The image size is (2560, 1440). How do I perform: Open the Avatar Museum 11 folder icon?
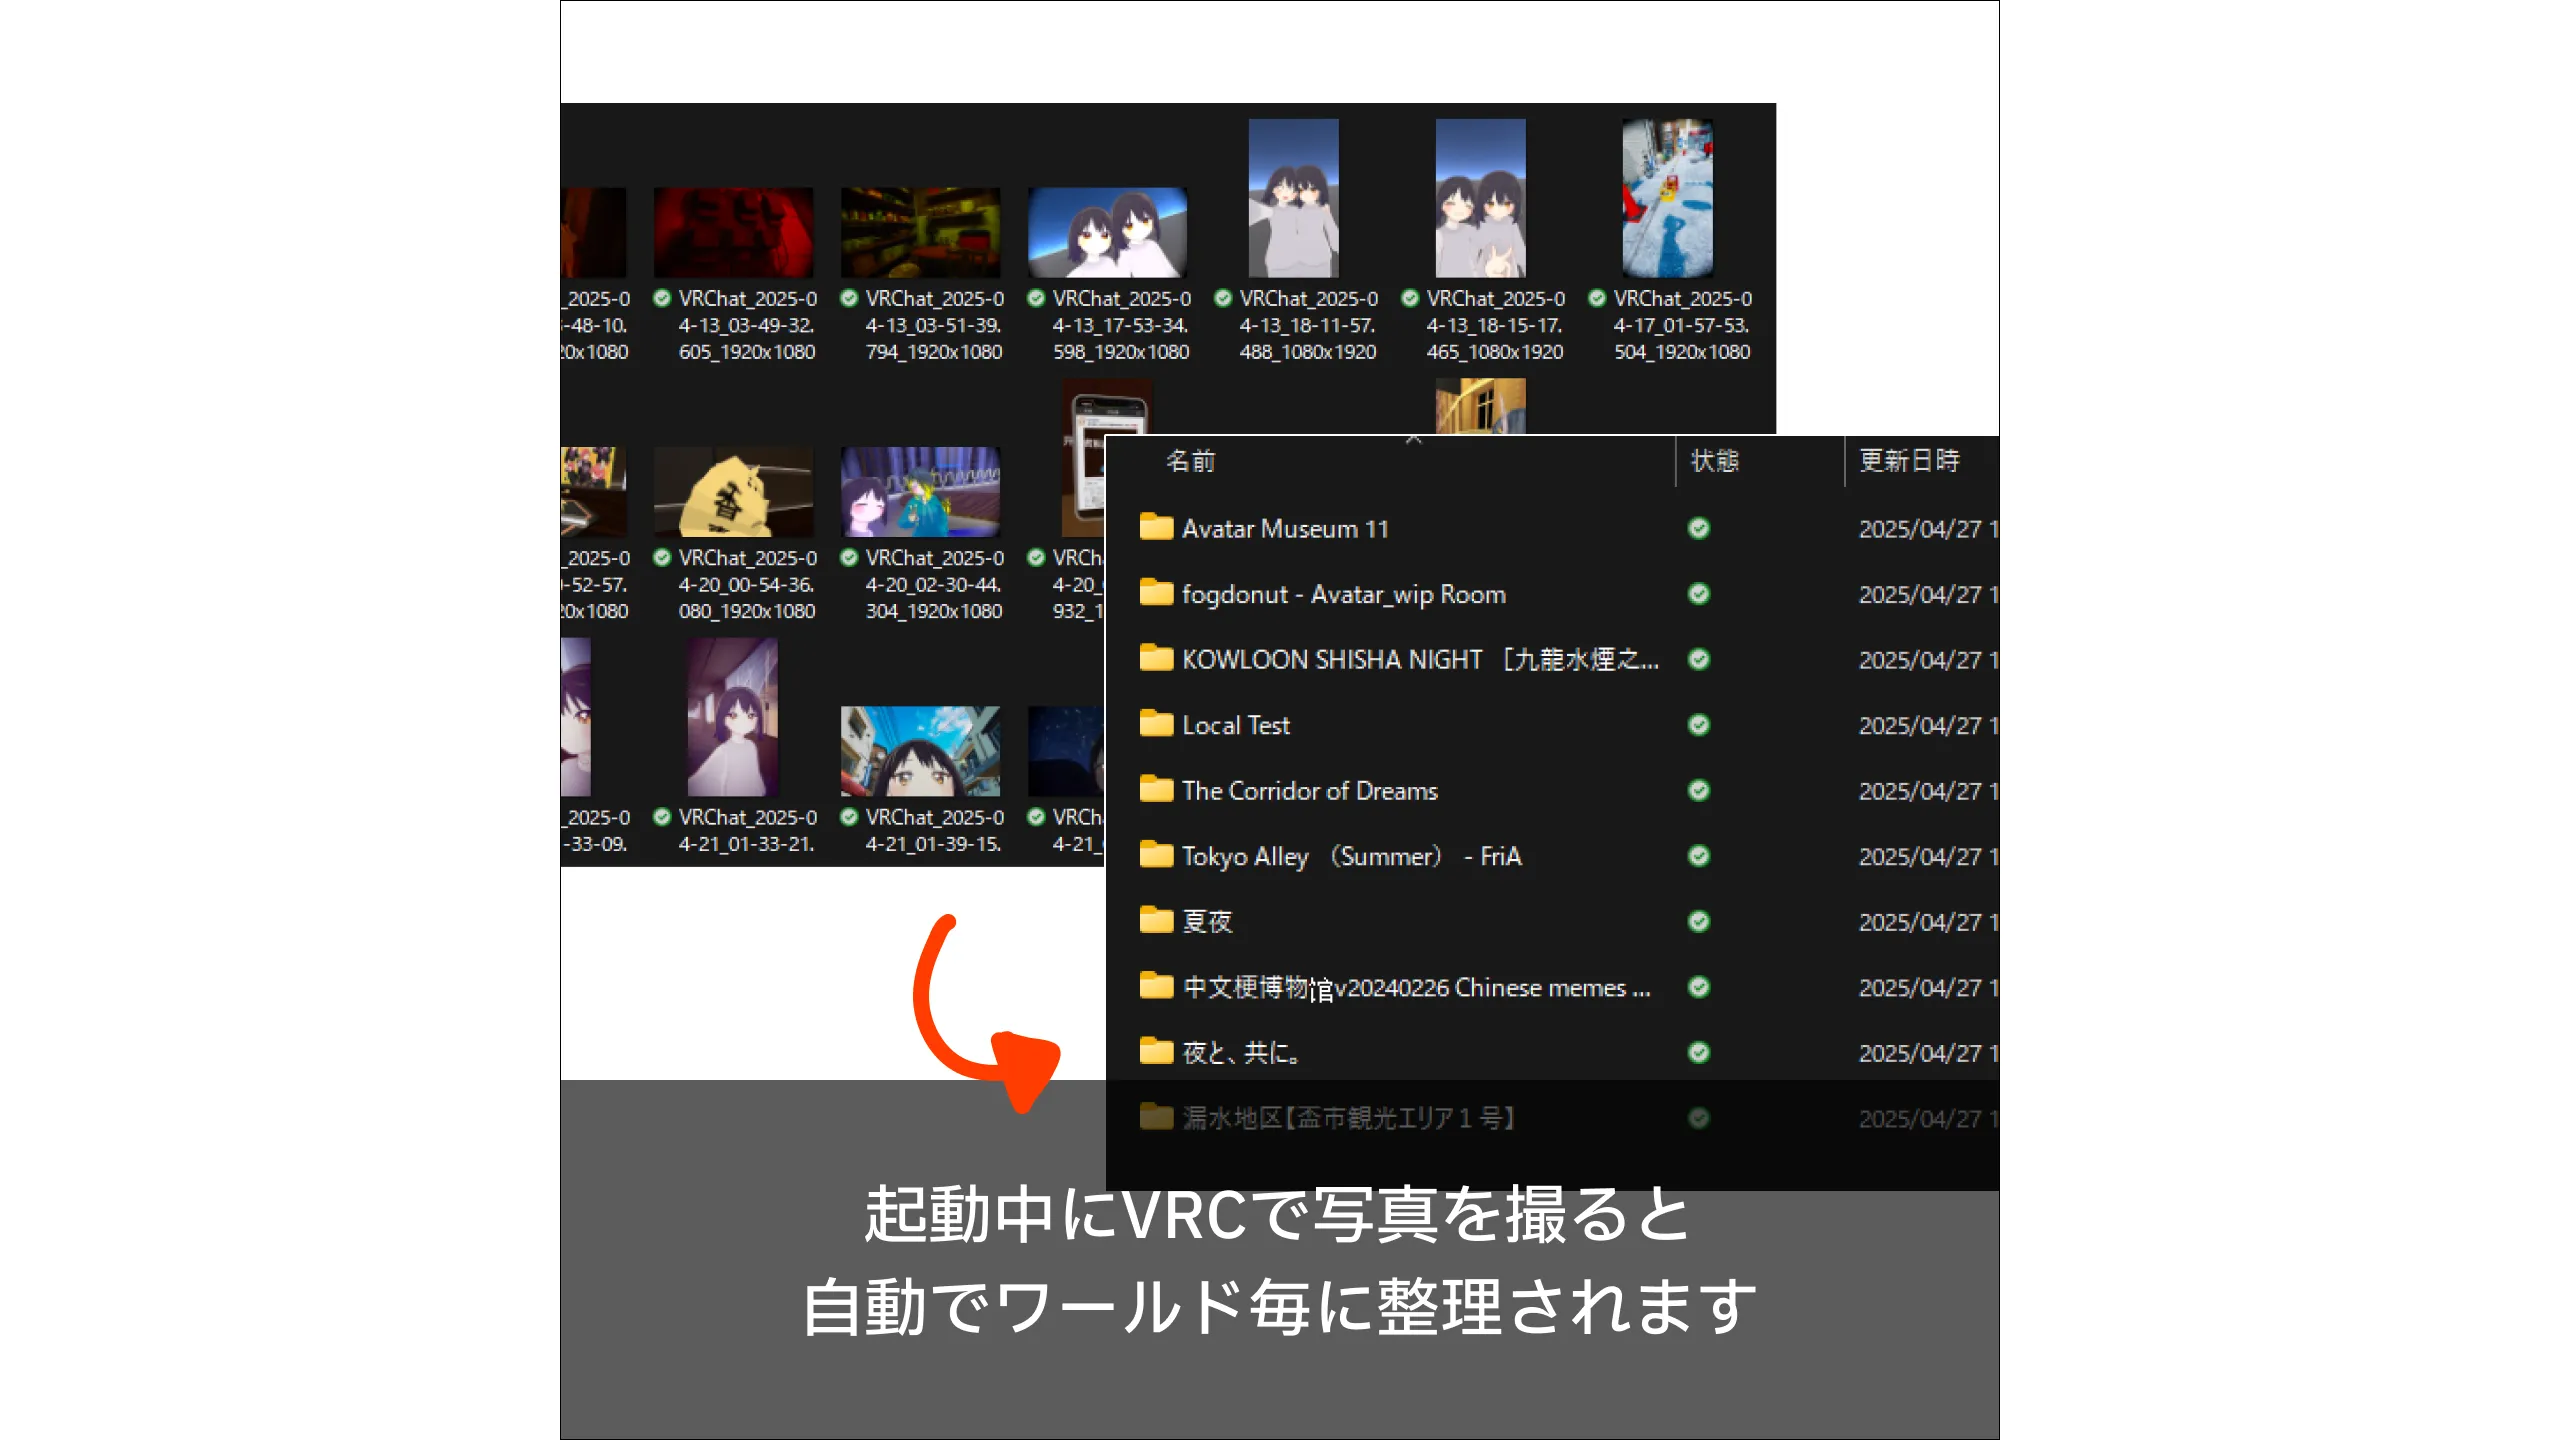click(1155, 529)
